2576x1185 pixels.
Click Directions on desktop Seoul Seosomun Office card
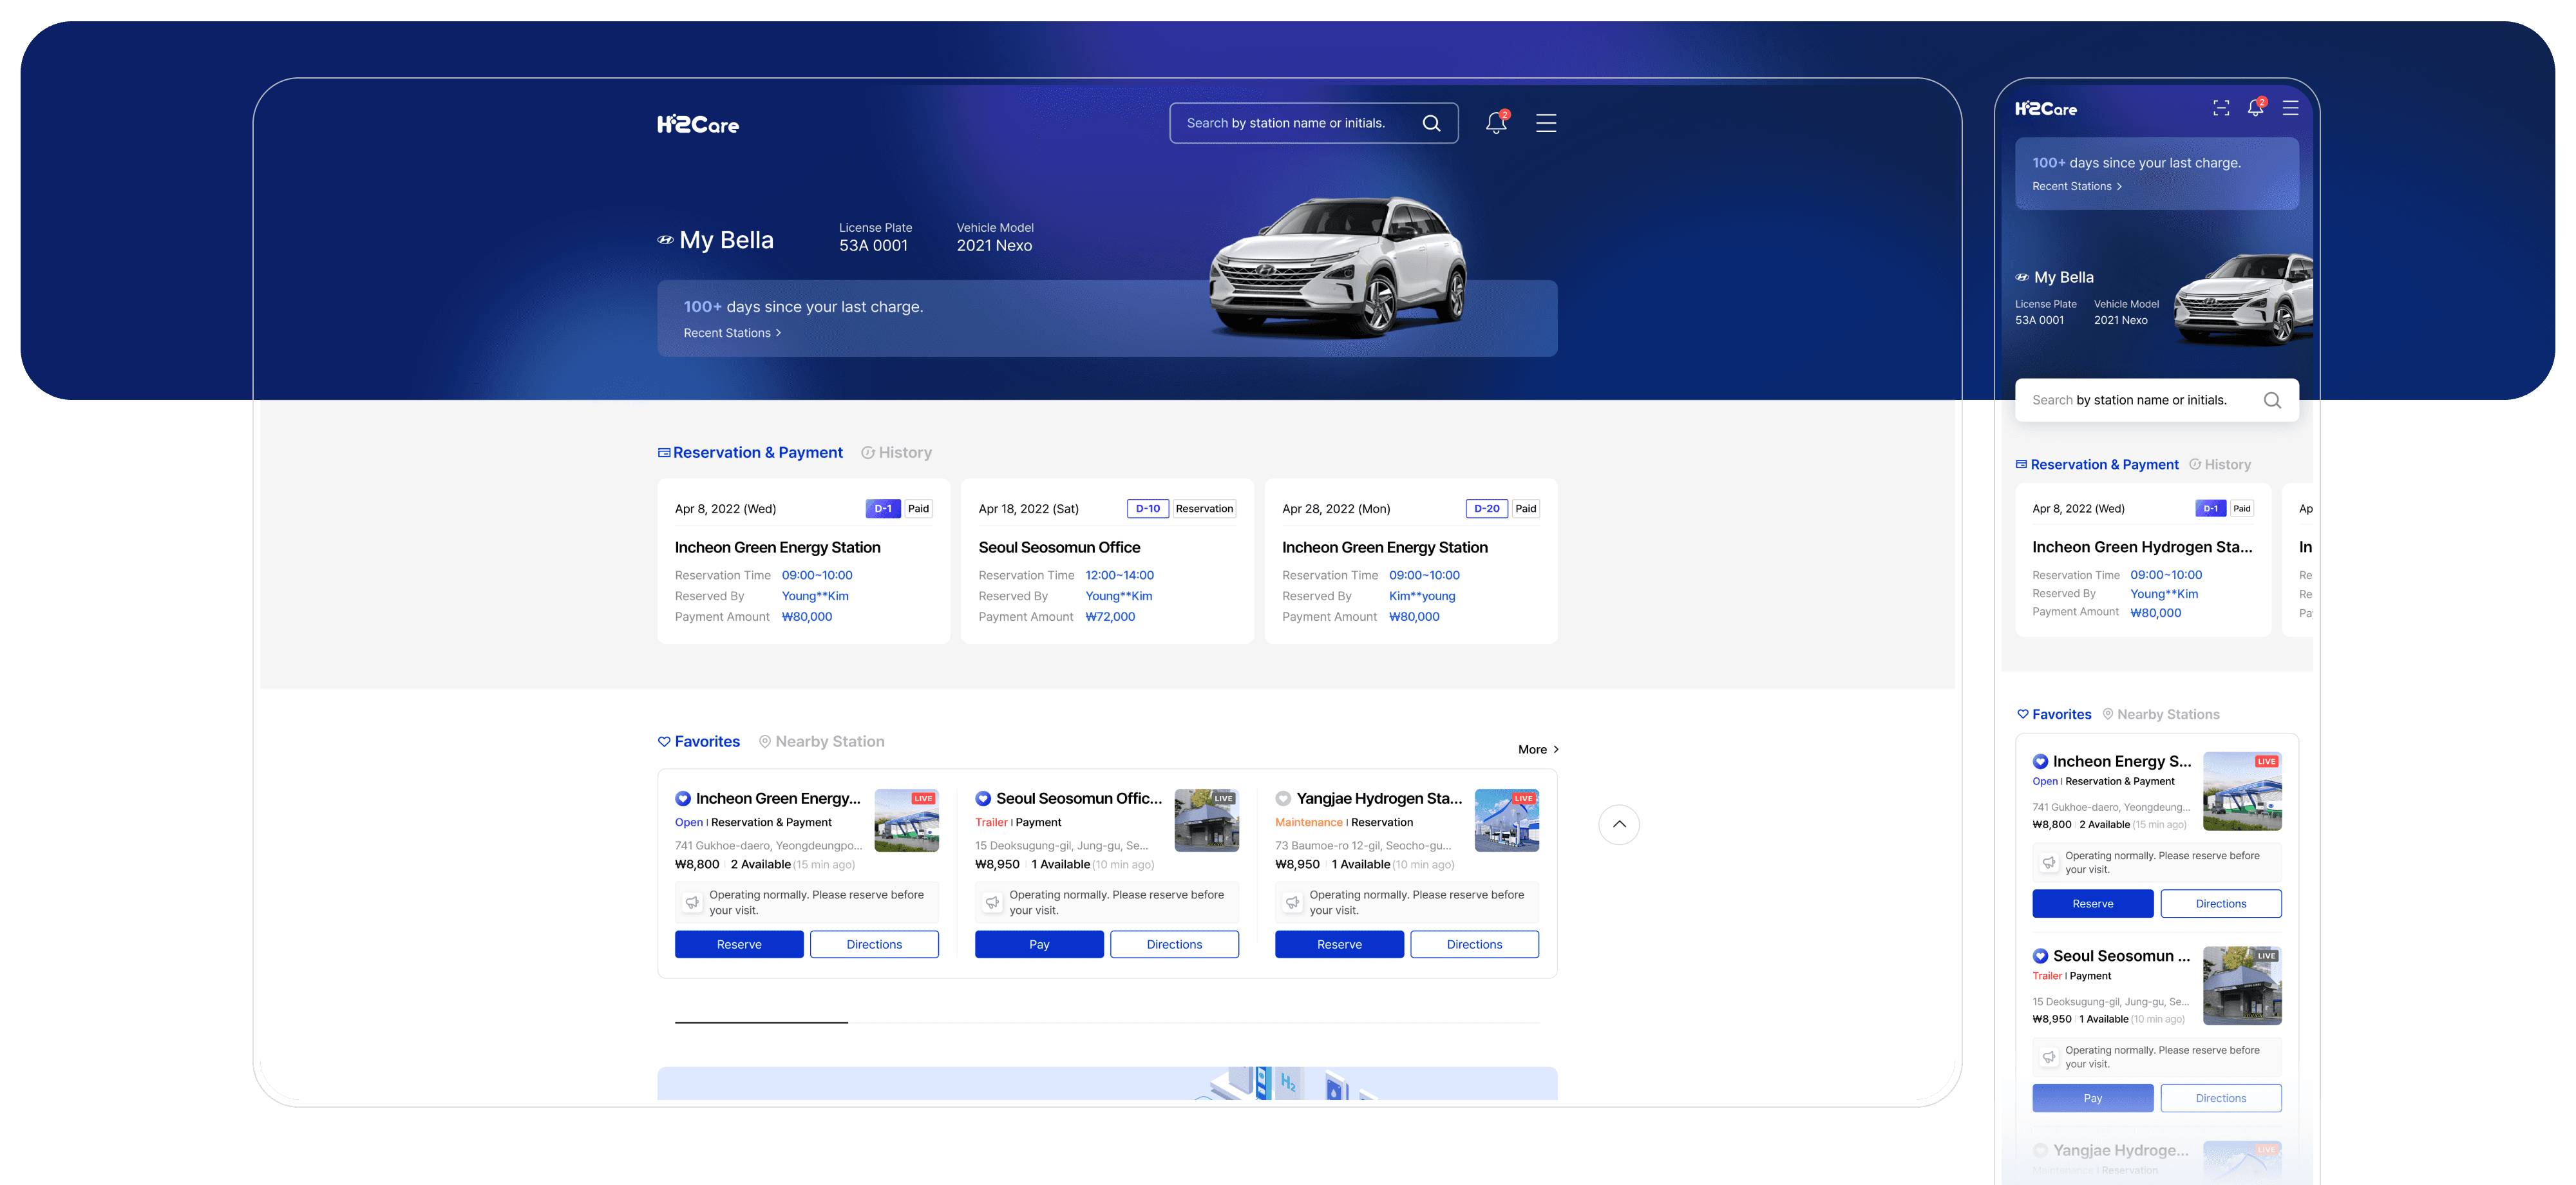click(x=1174, y=944)
